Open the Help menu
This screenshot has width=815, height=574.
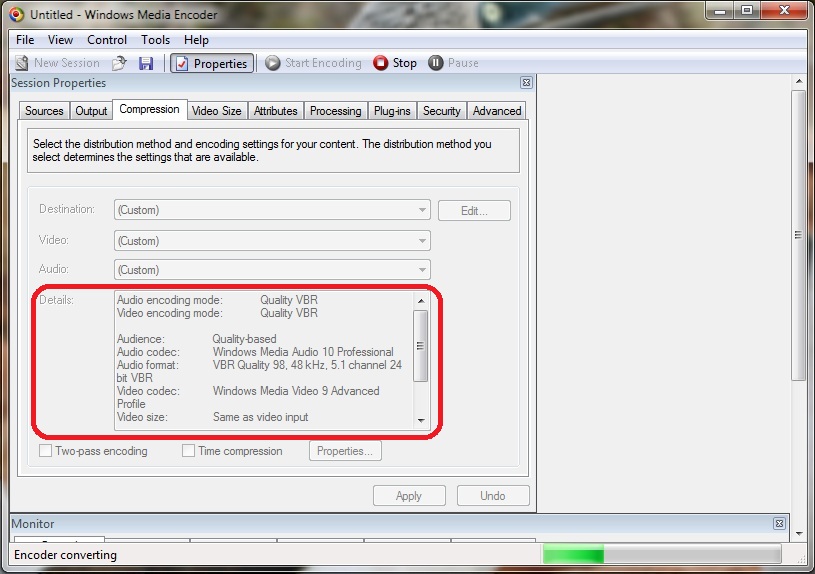click(x=196, y=40)
